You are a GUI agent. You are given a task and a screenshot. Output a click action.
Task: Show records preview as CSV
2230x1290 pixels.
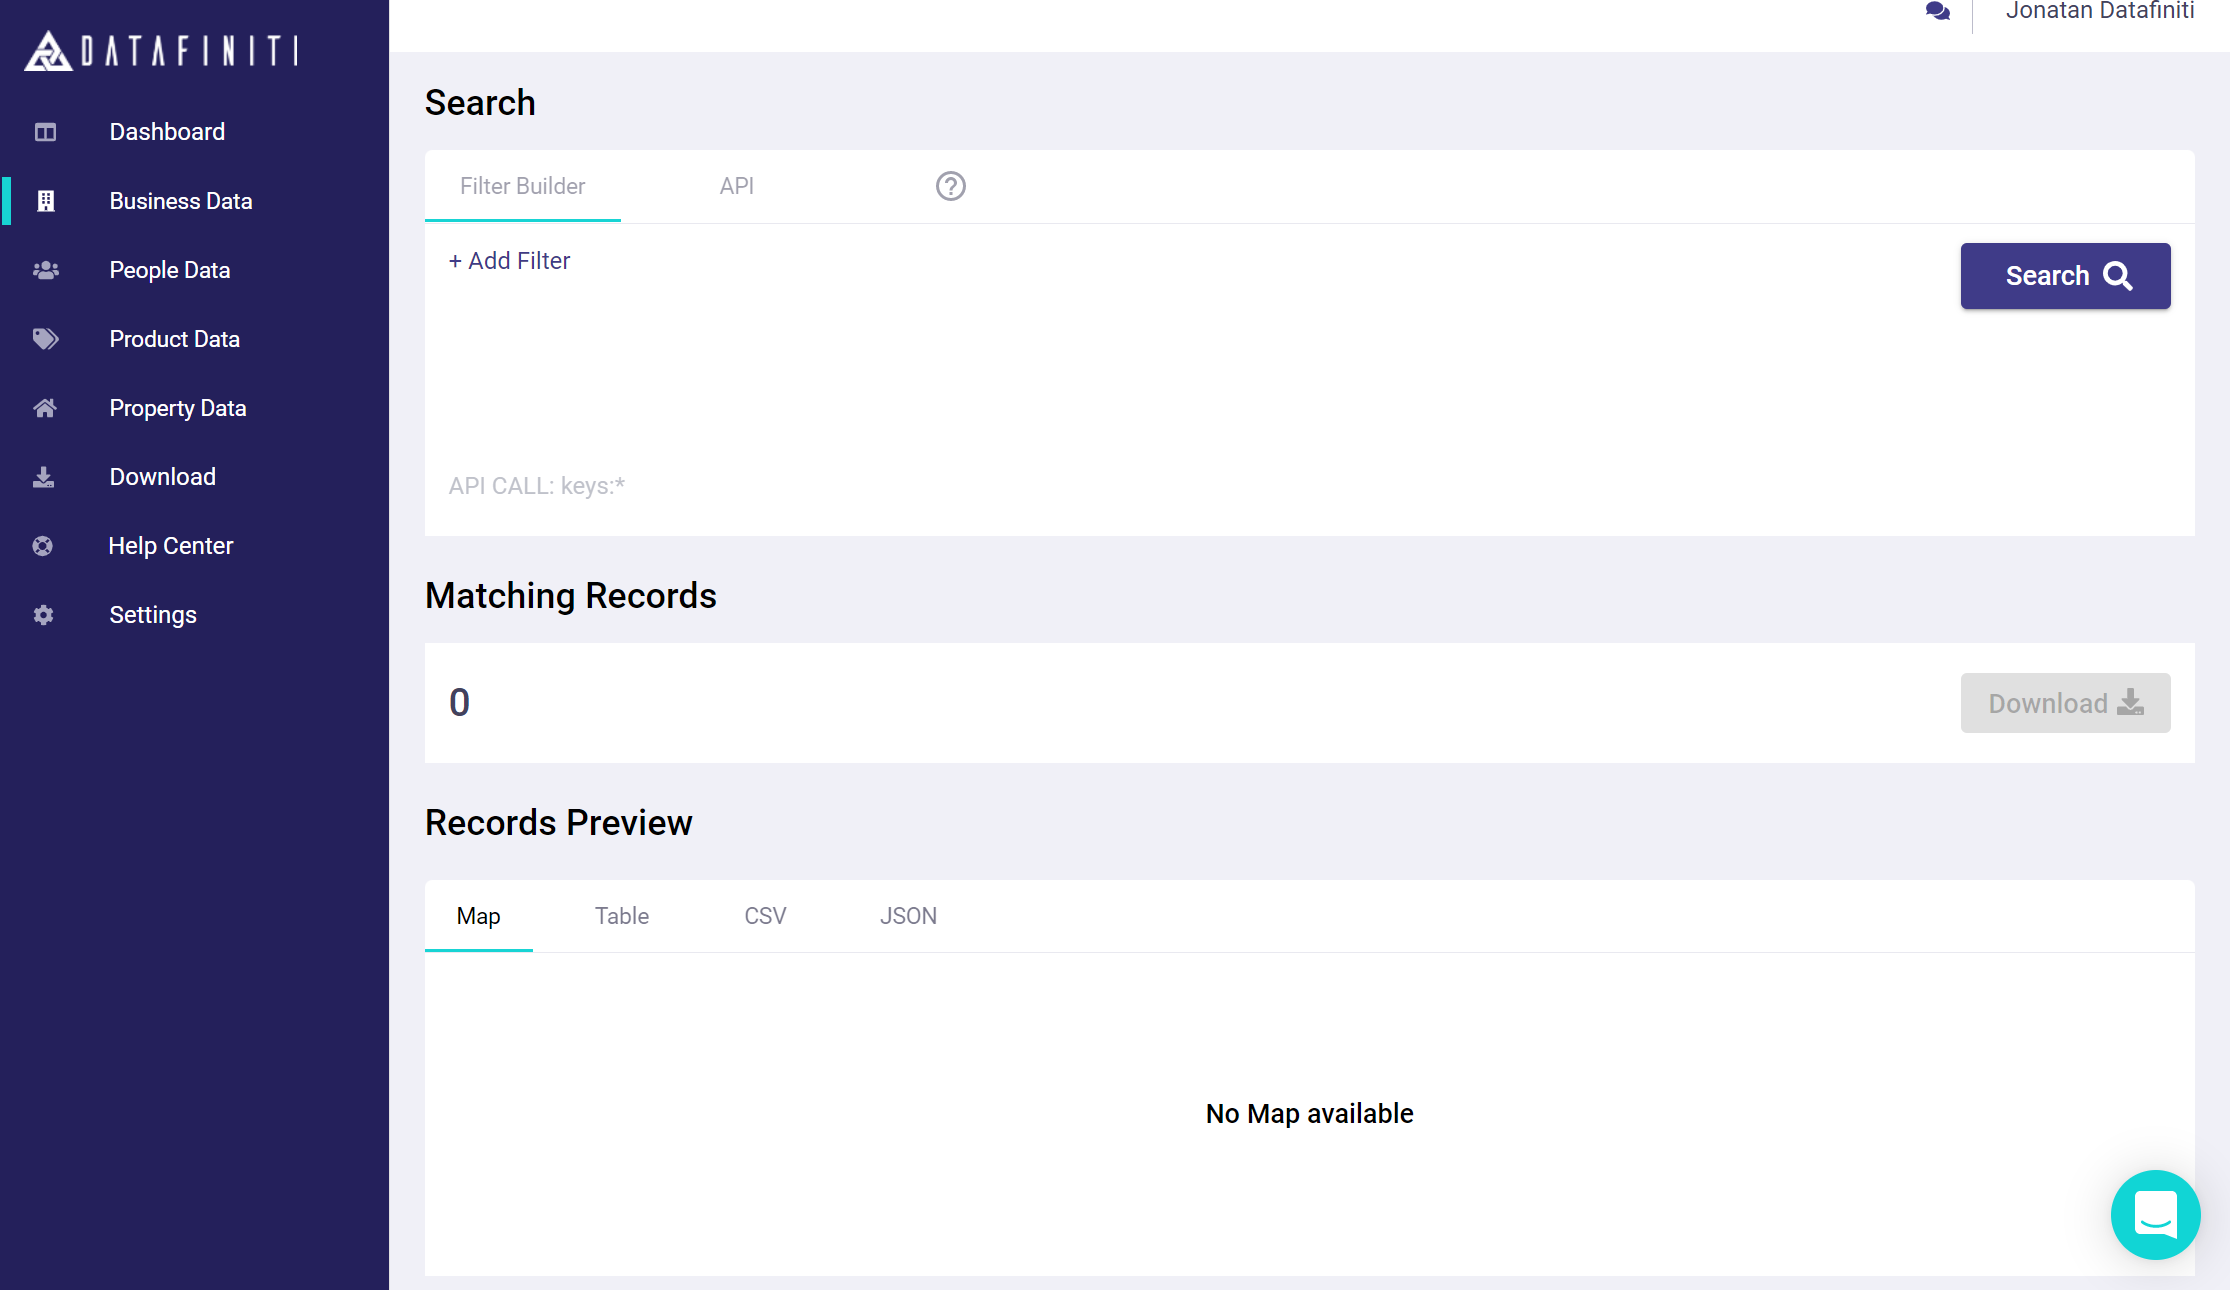(765, 916)
